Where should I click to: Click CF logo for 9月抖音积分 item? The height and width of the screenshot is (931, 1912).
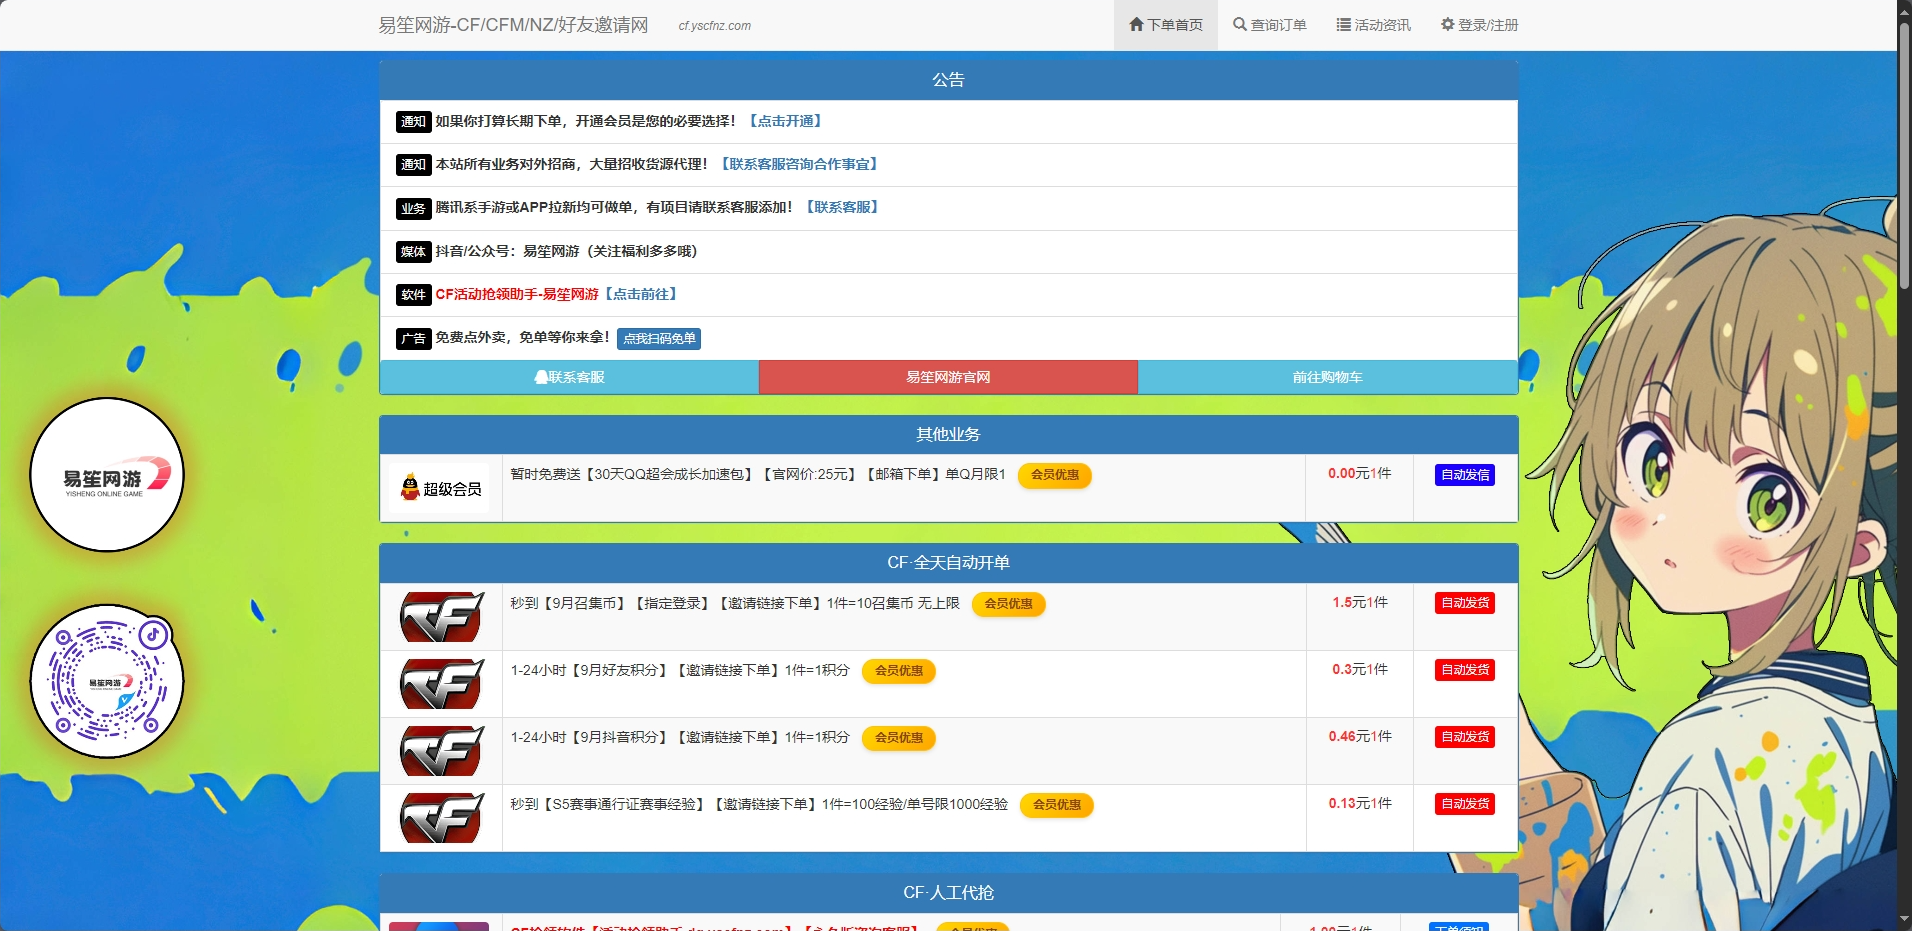coord(441,751)
